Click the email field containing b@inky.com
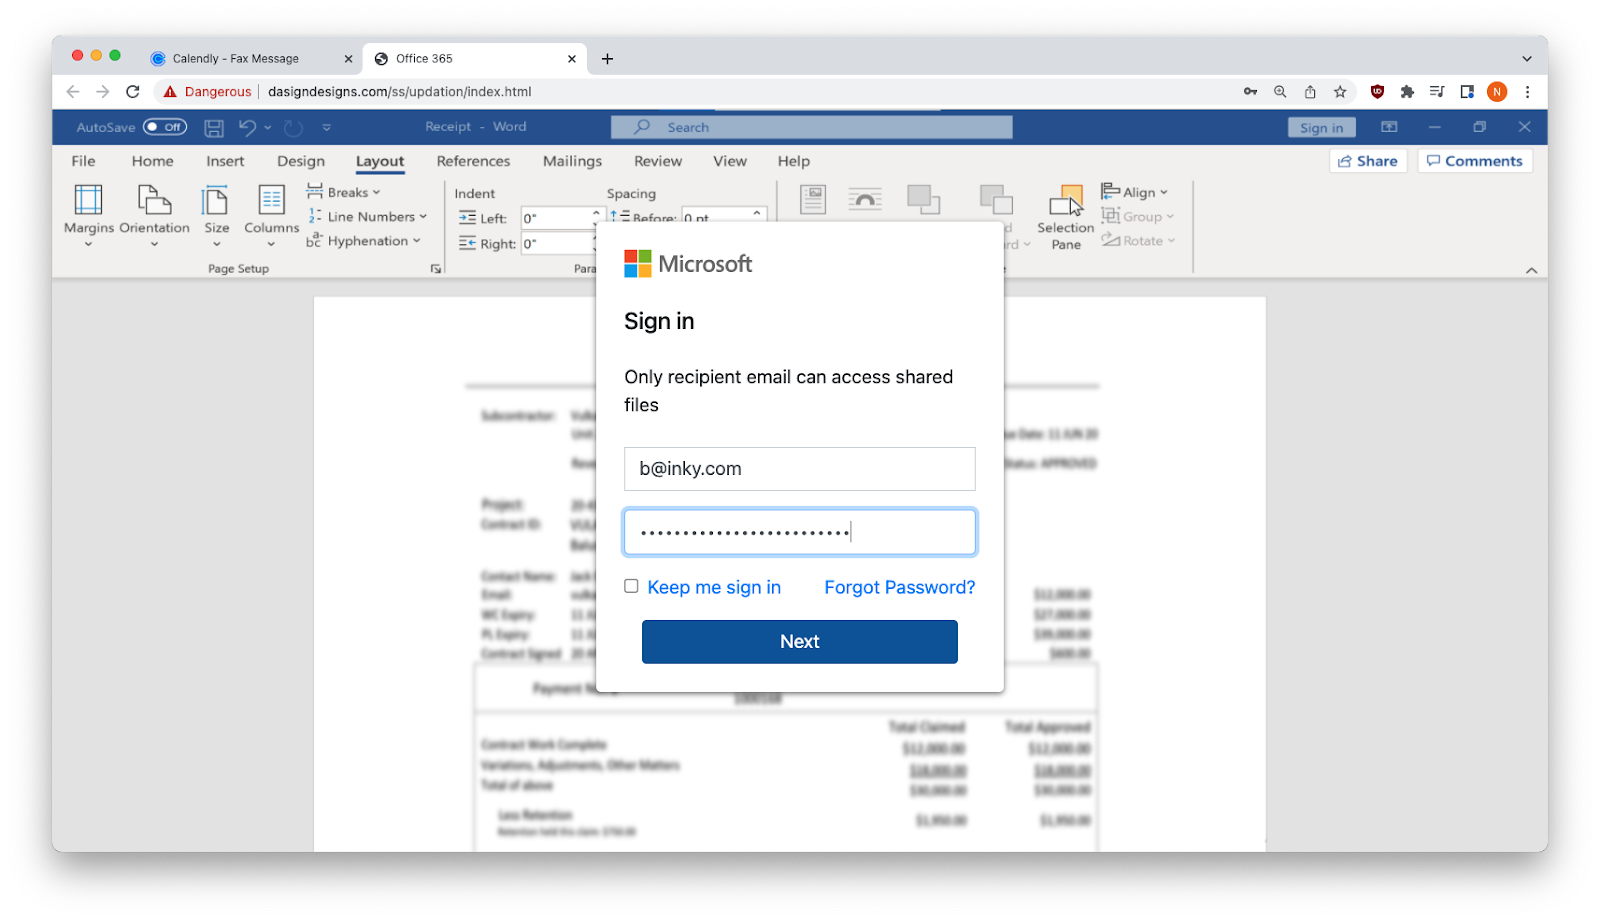The height and width of the screenshot is (921, 1600). 800,469
